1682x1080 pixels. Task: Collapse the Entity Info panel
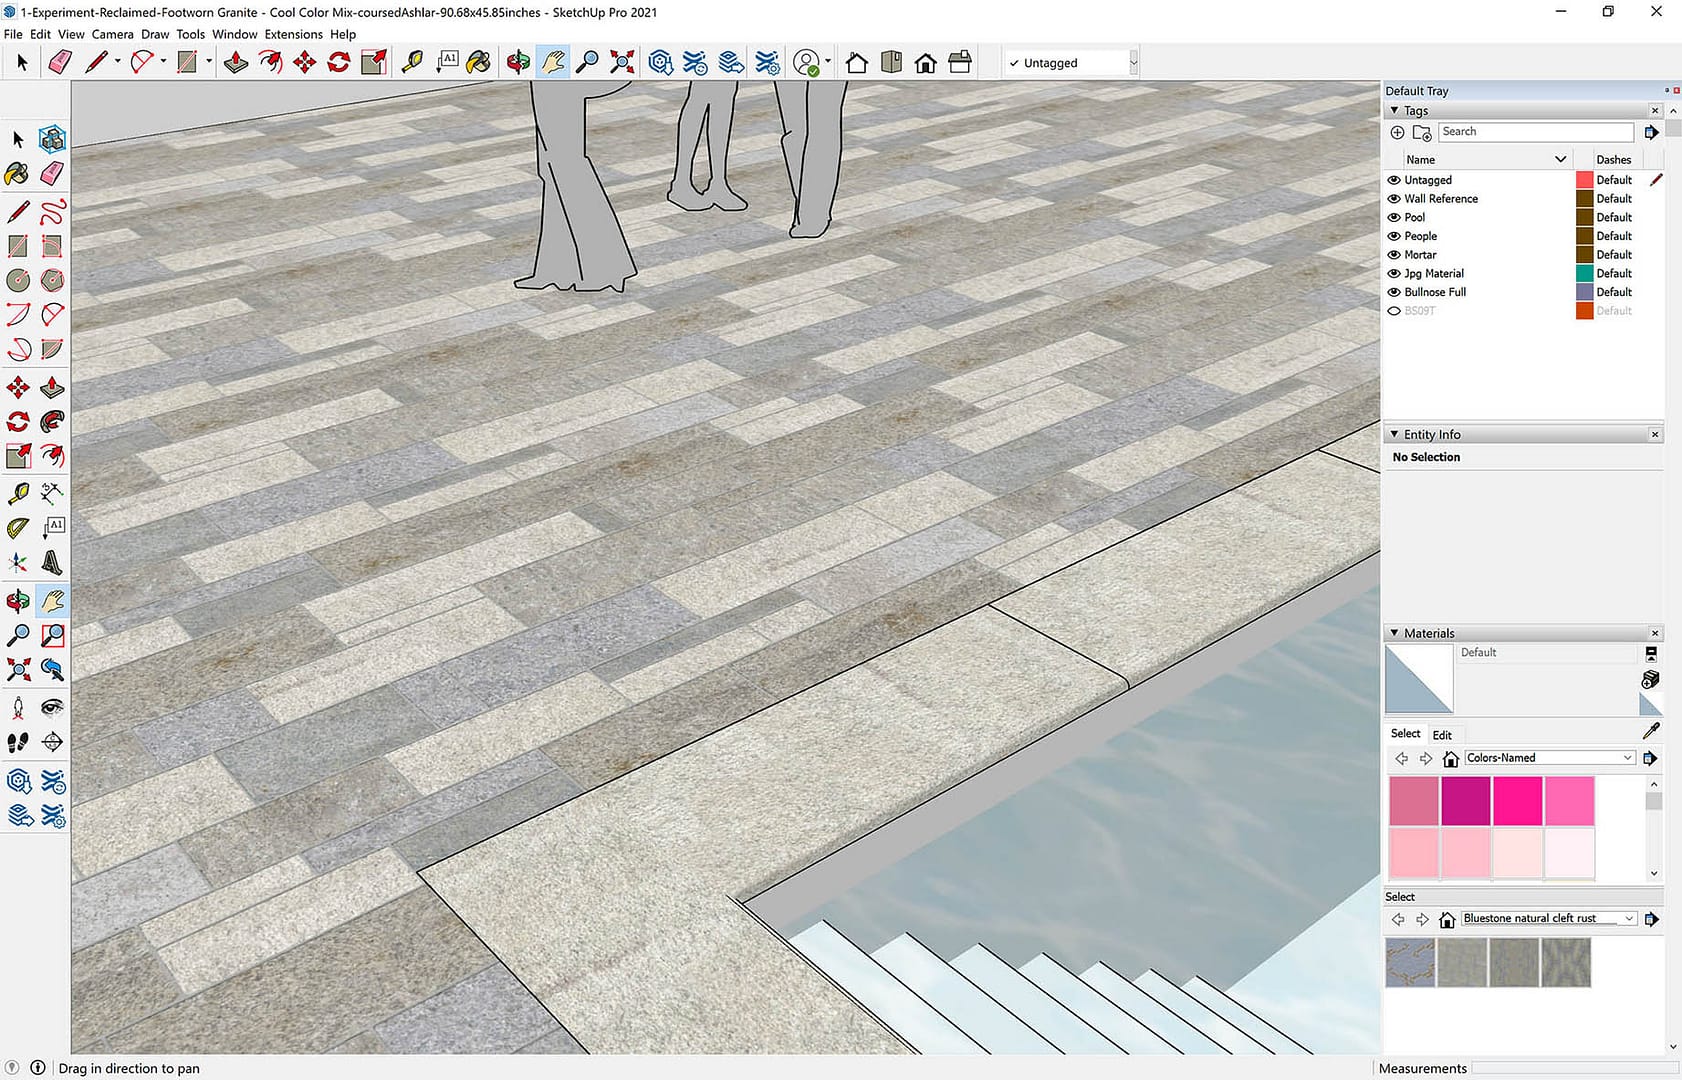pos(1394,435)
